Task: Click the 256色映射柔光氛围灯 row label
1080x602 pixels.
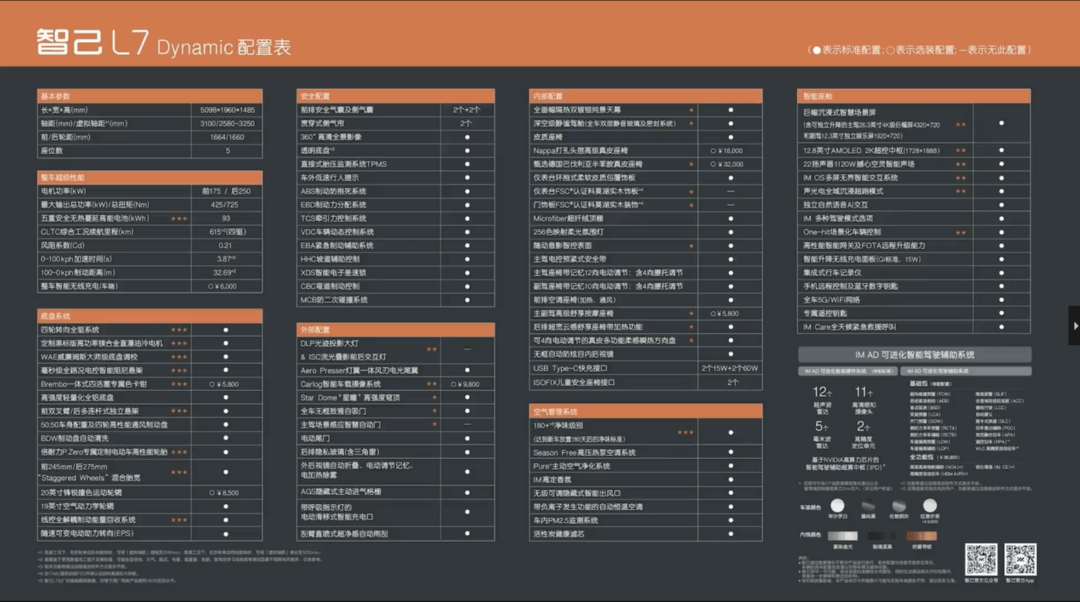Action: 568,232
